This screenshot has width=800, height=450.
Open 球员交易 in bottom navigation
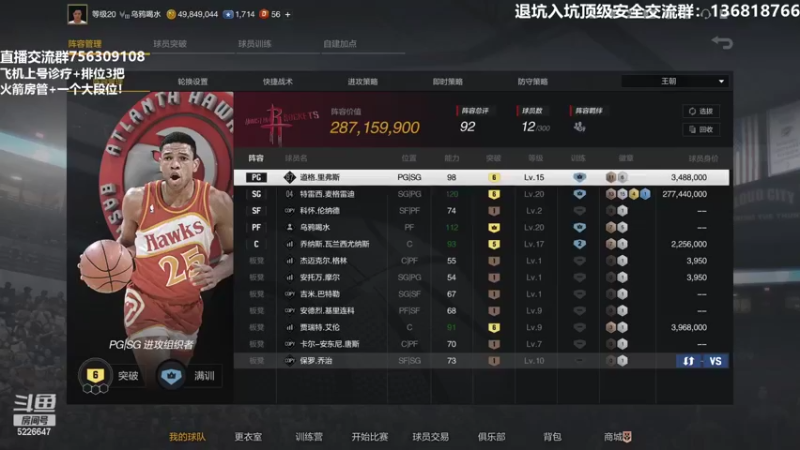[431, 437]
